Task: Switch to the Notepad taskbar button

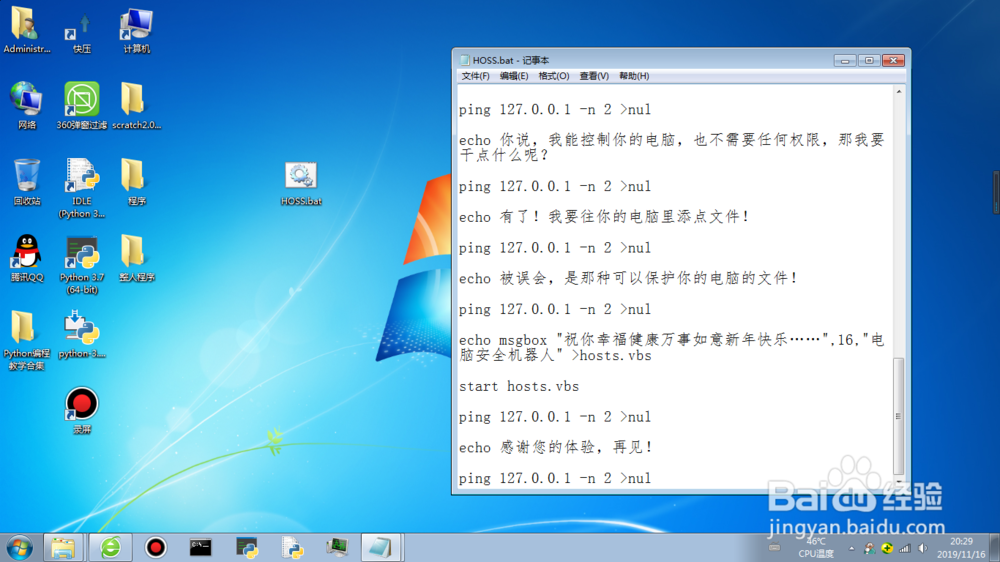Action: (381, 547)
